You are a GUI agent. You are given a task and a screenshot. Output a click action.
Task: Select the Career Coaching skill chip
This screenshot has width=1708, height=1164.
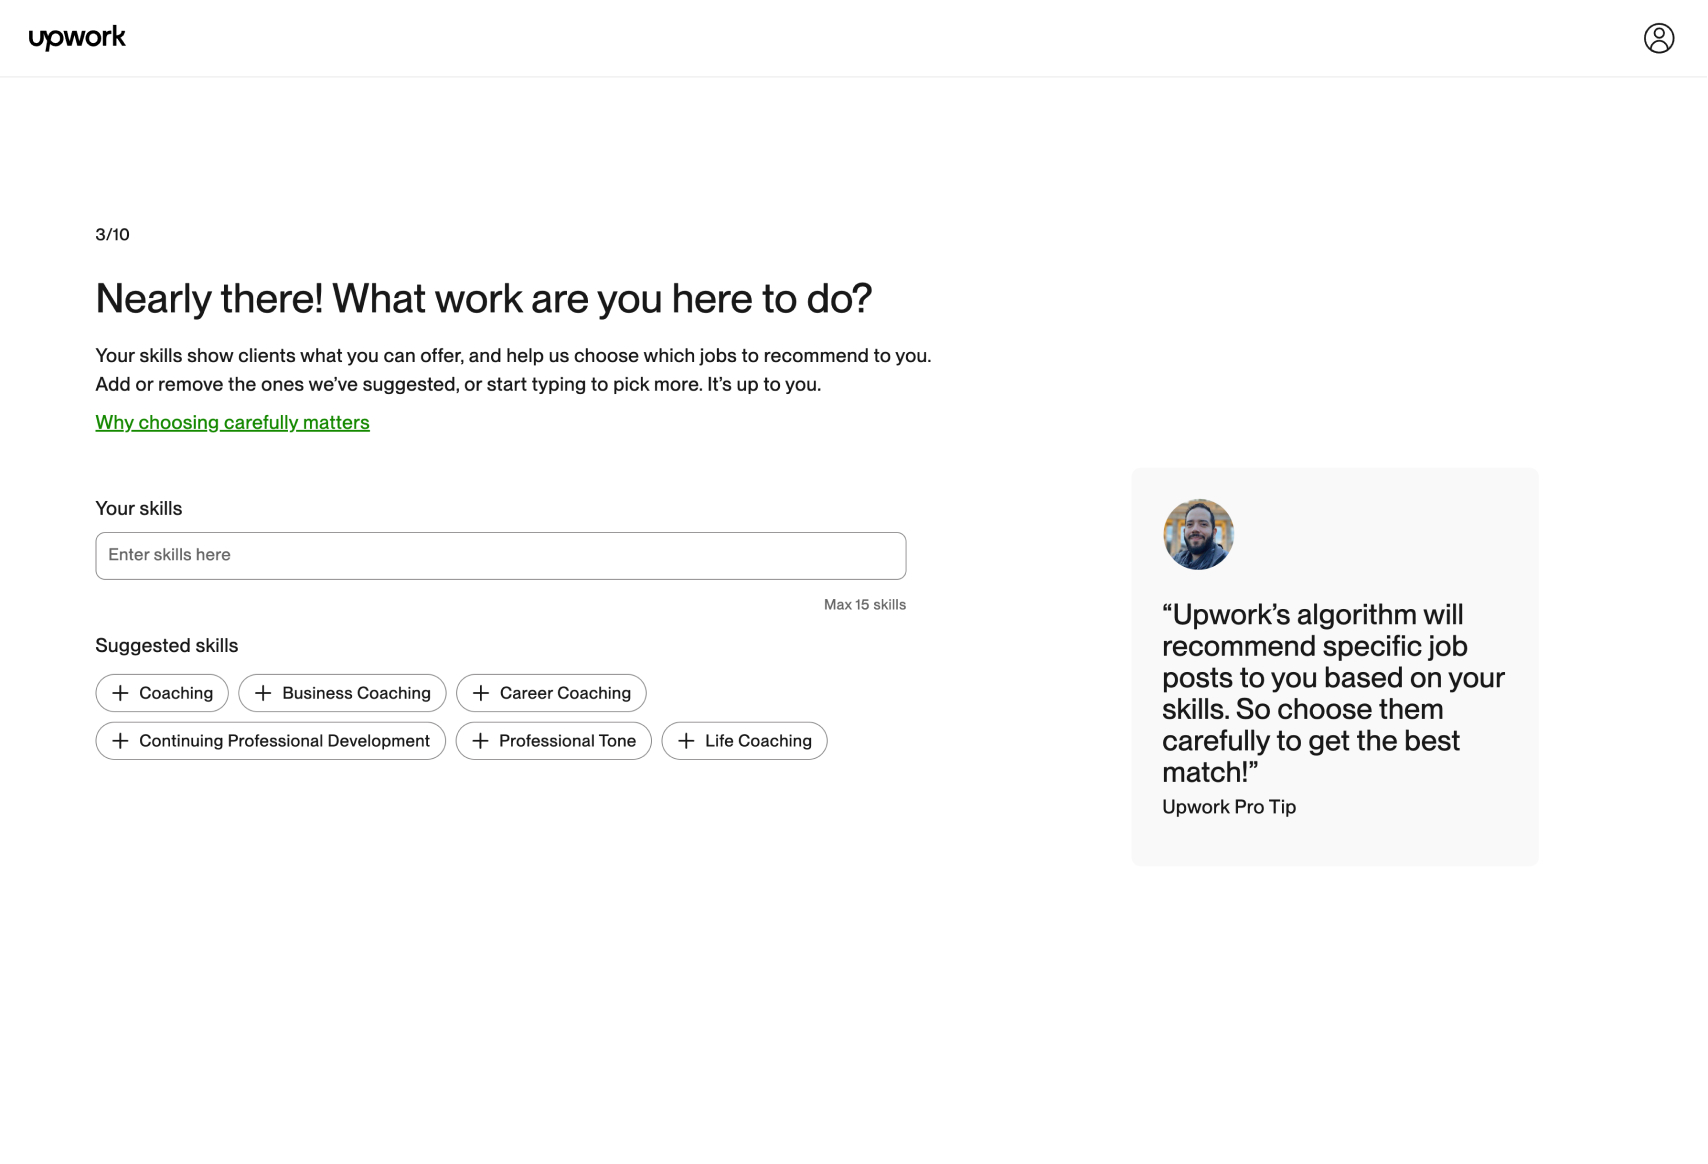[551, 693]
